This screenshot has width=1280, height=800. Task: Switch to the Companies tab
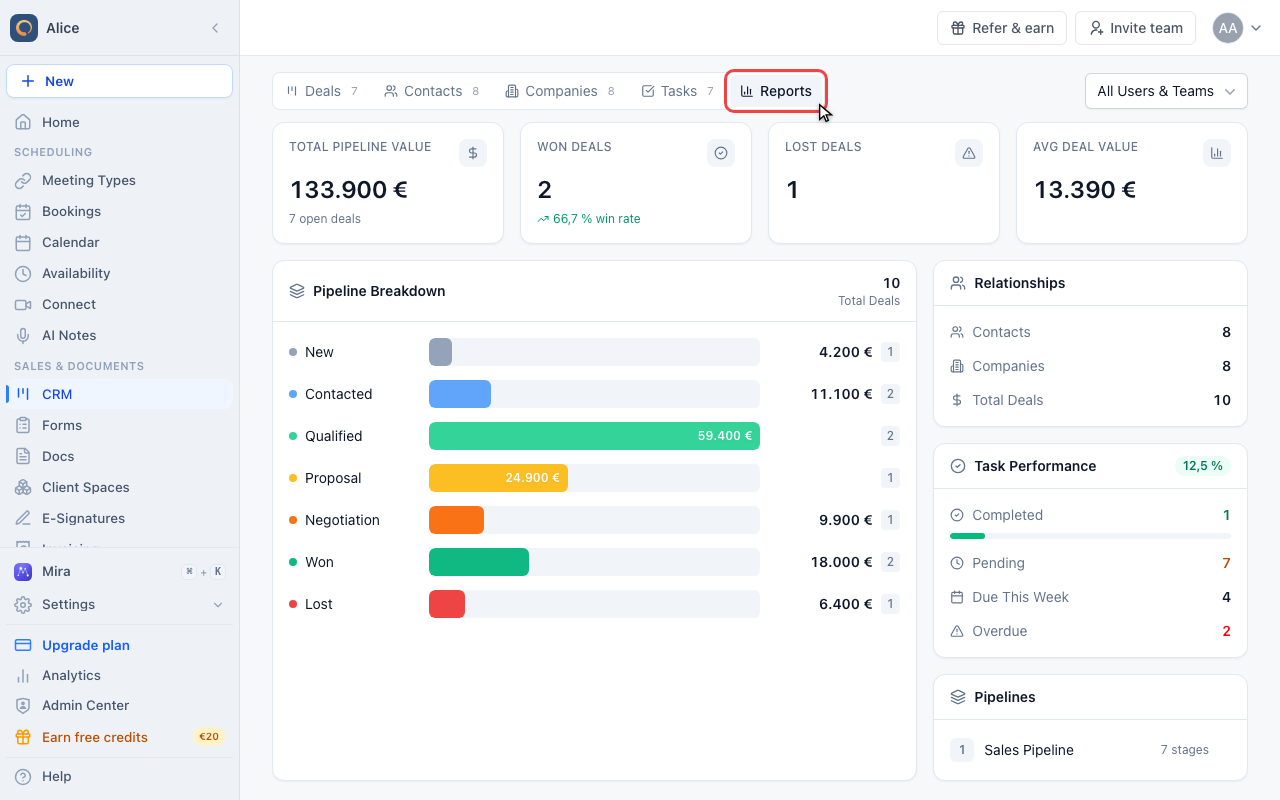(x=560, y=91)
